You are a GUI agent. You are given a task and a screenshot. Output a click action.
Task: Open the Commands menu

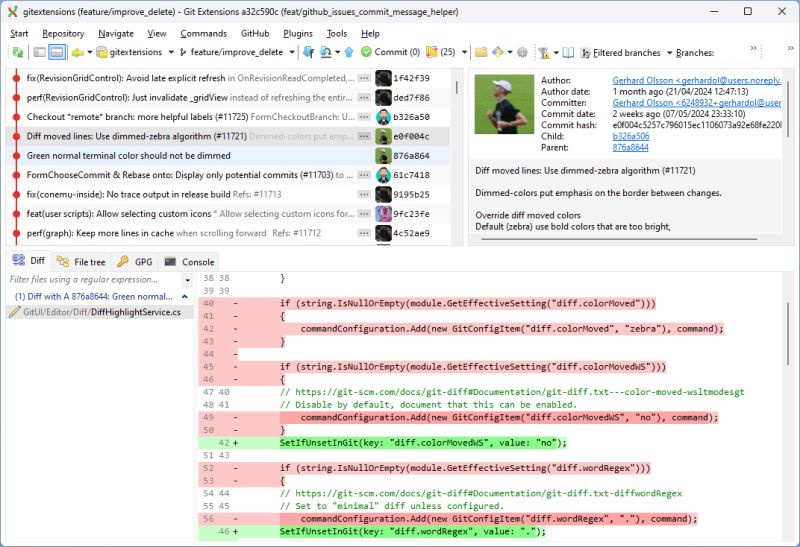click(x=204, y=34)
